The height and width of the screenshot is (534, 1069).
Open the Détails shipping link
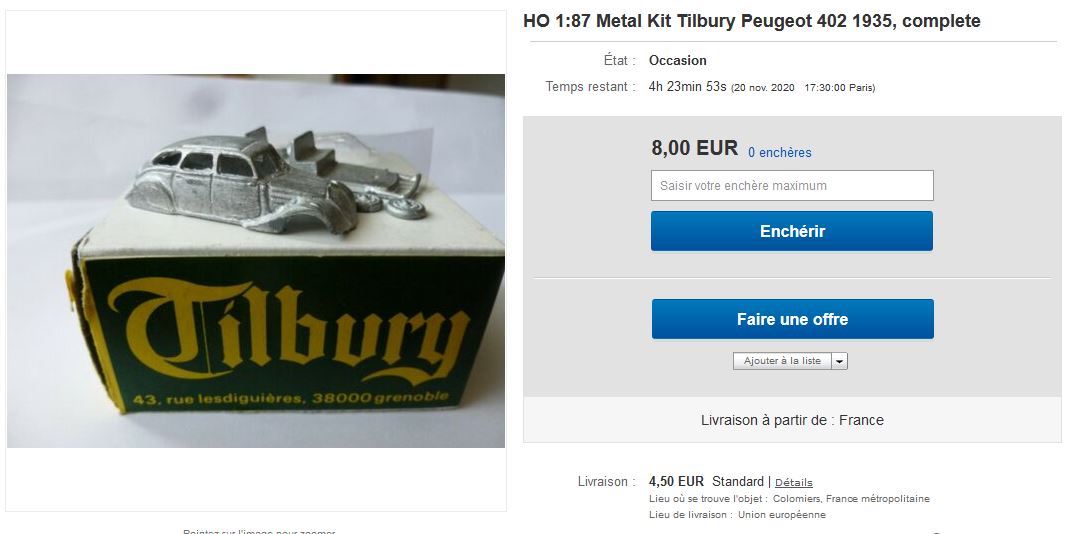pos(794,482)
